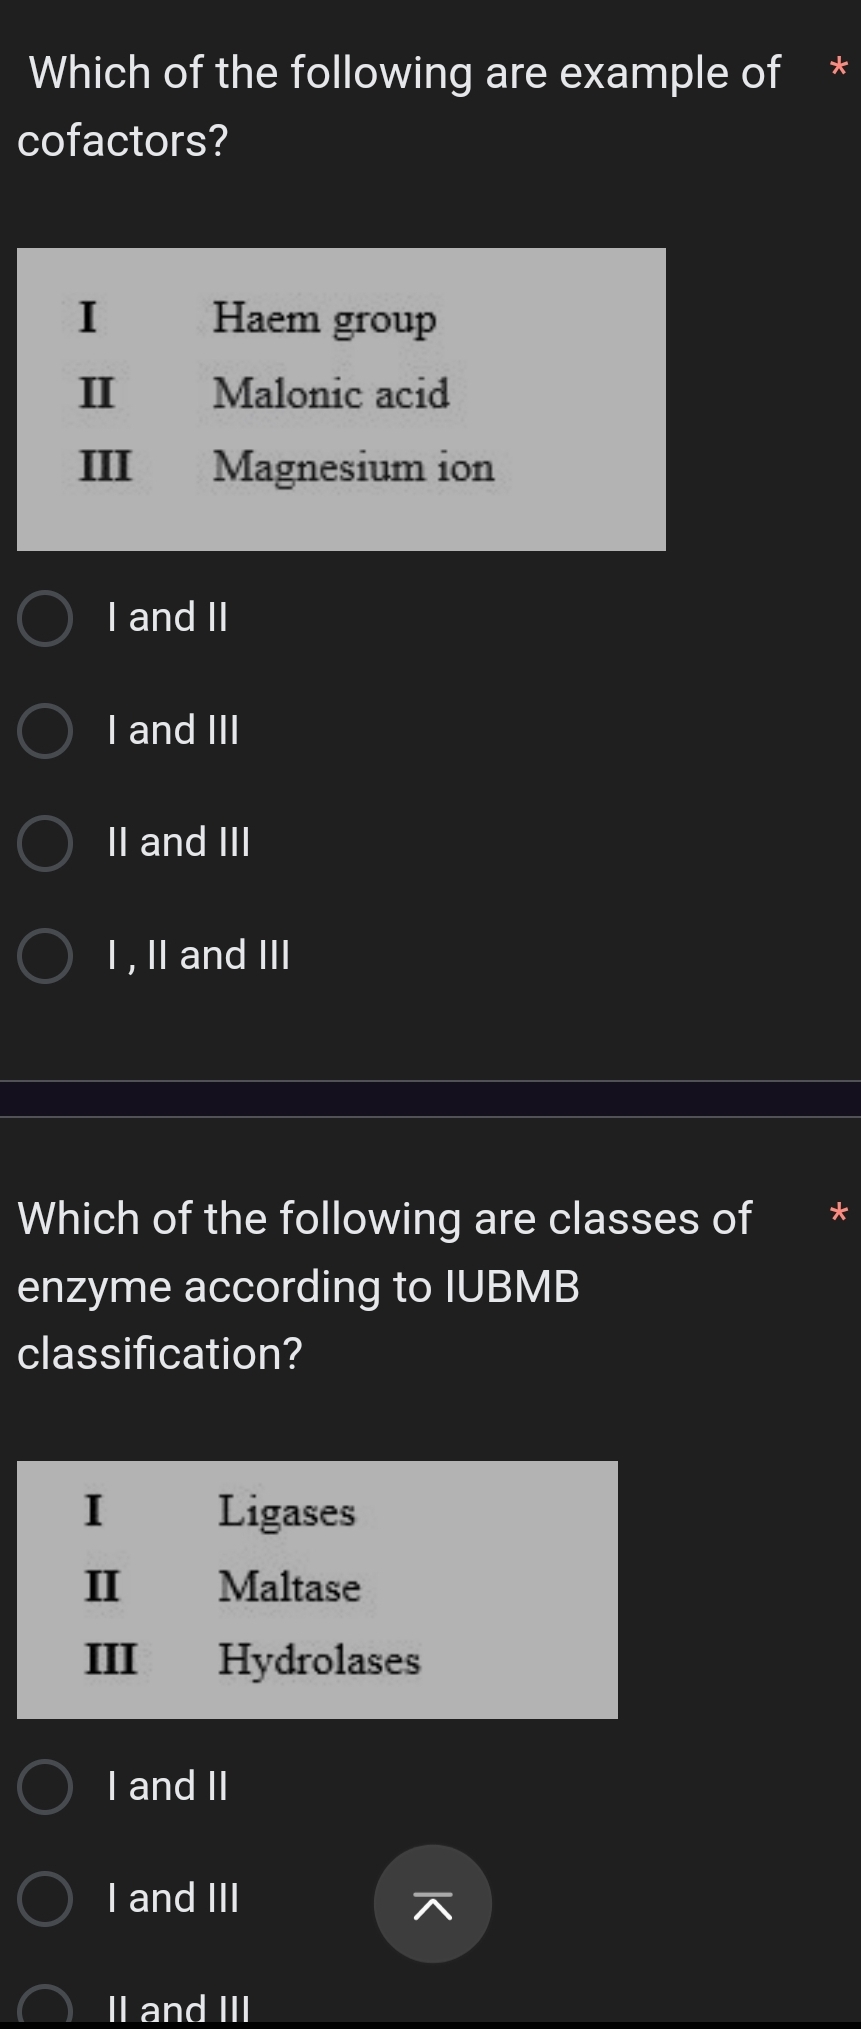Select "I and II" for the cofactors question
The image size is (861, 2029).
pyautogui.click(x=44, y=617)
